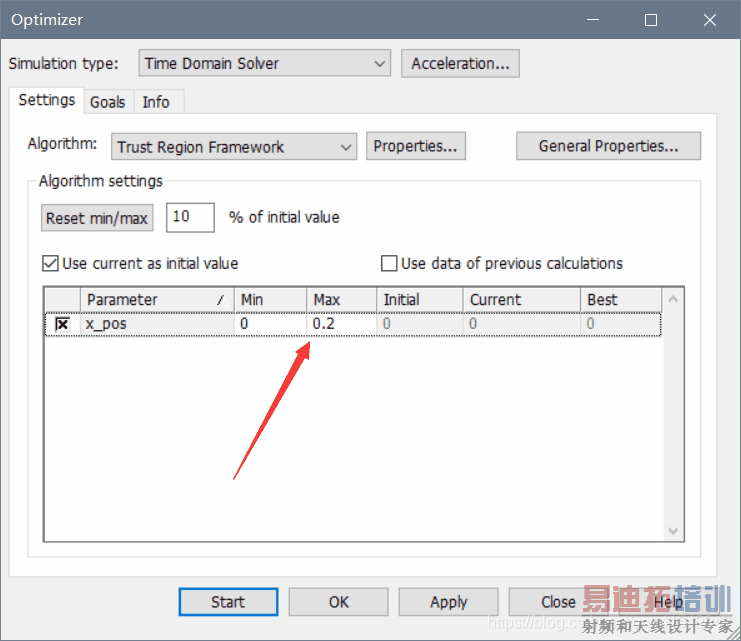The width and height of the screenshot is (741, 641).
Task: Switch to the Goals tab
Action: 108,102
